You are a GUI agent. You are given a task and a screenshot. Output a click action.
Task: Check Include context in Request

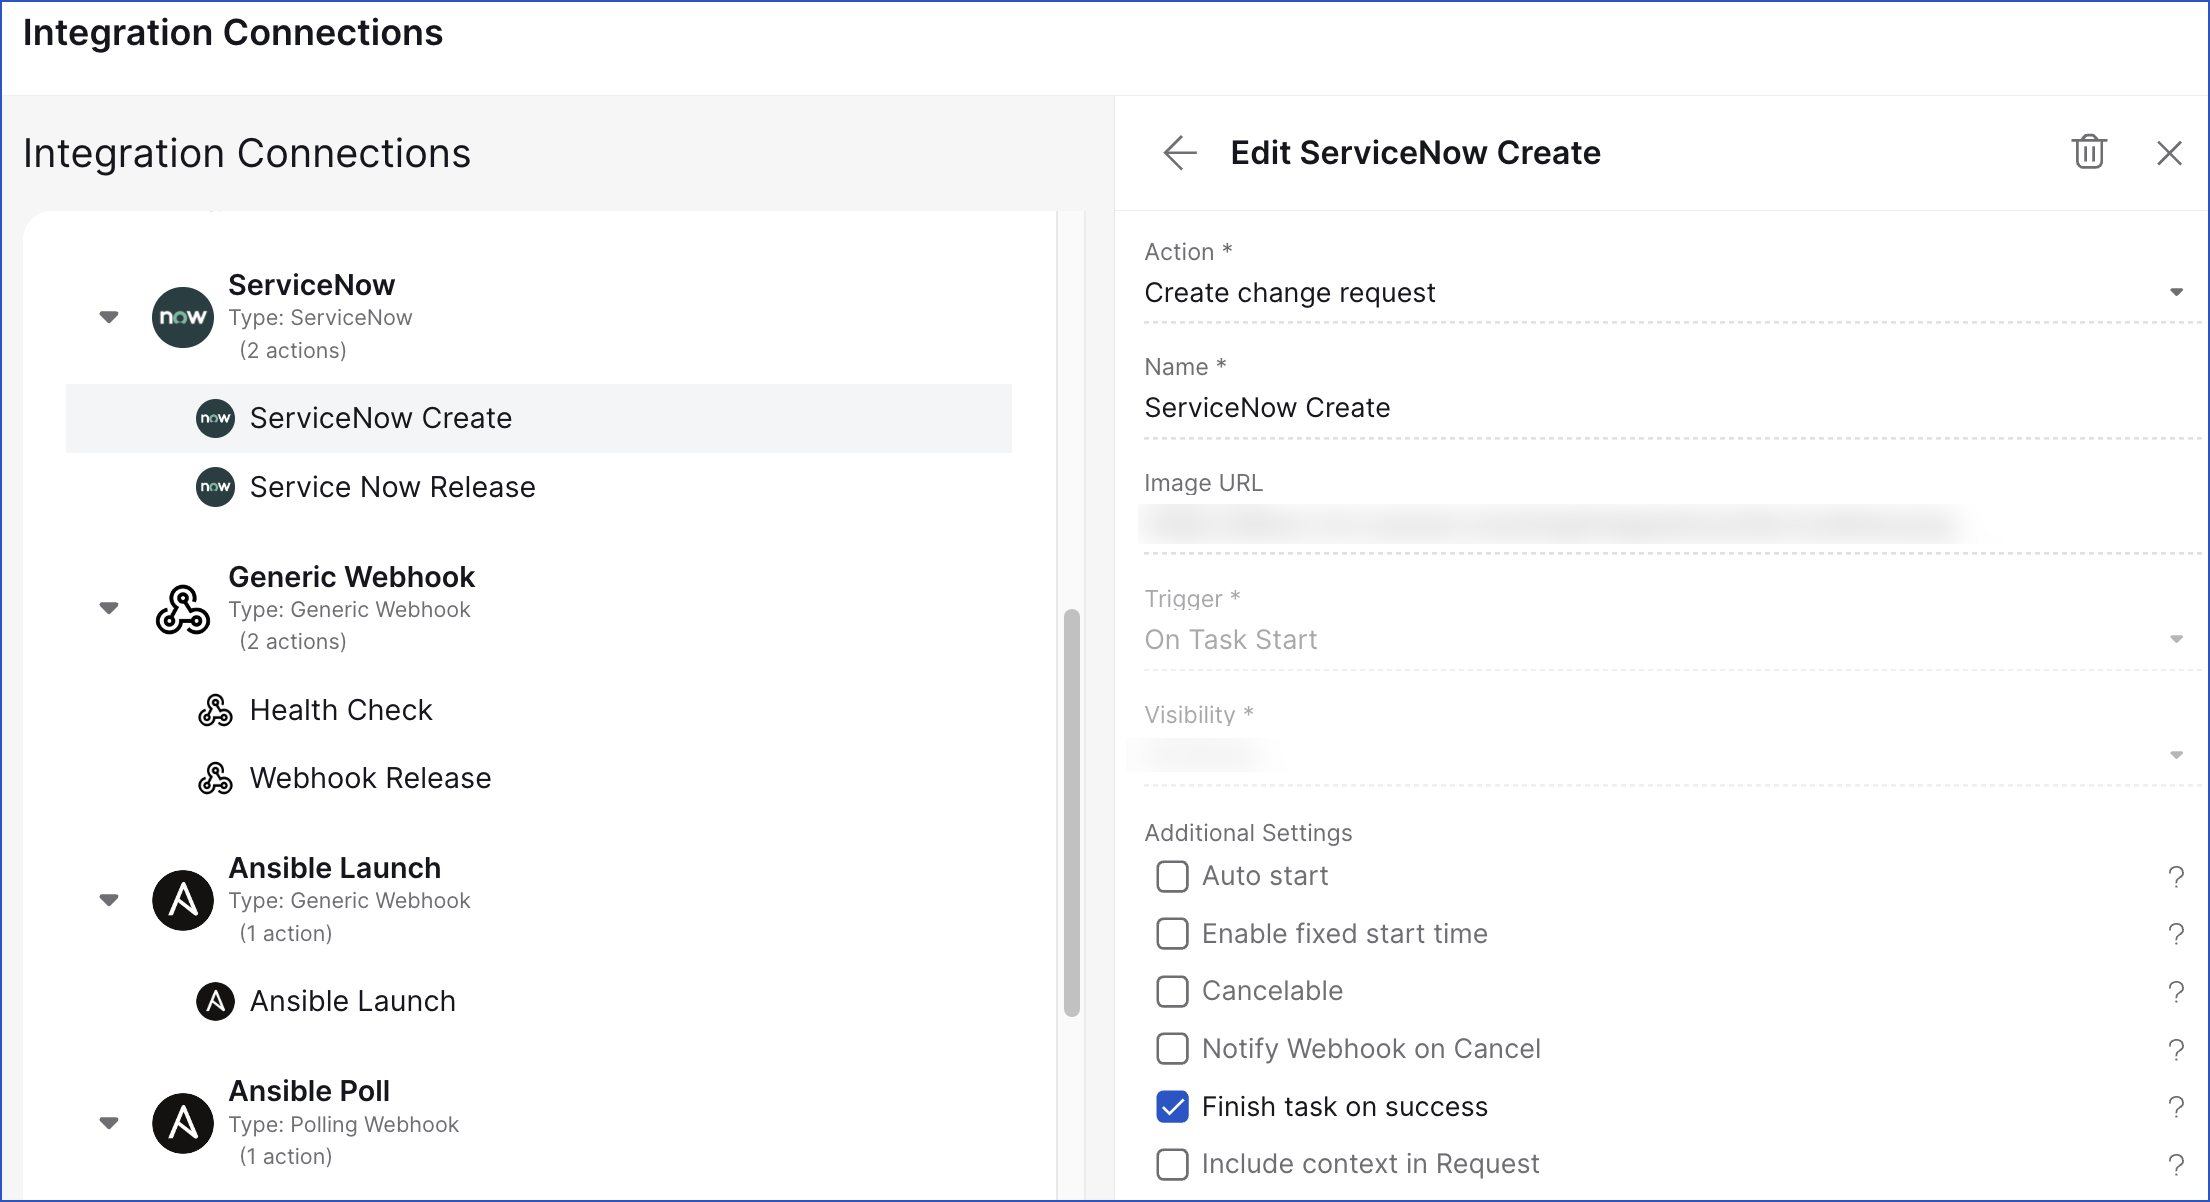1172,1164
